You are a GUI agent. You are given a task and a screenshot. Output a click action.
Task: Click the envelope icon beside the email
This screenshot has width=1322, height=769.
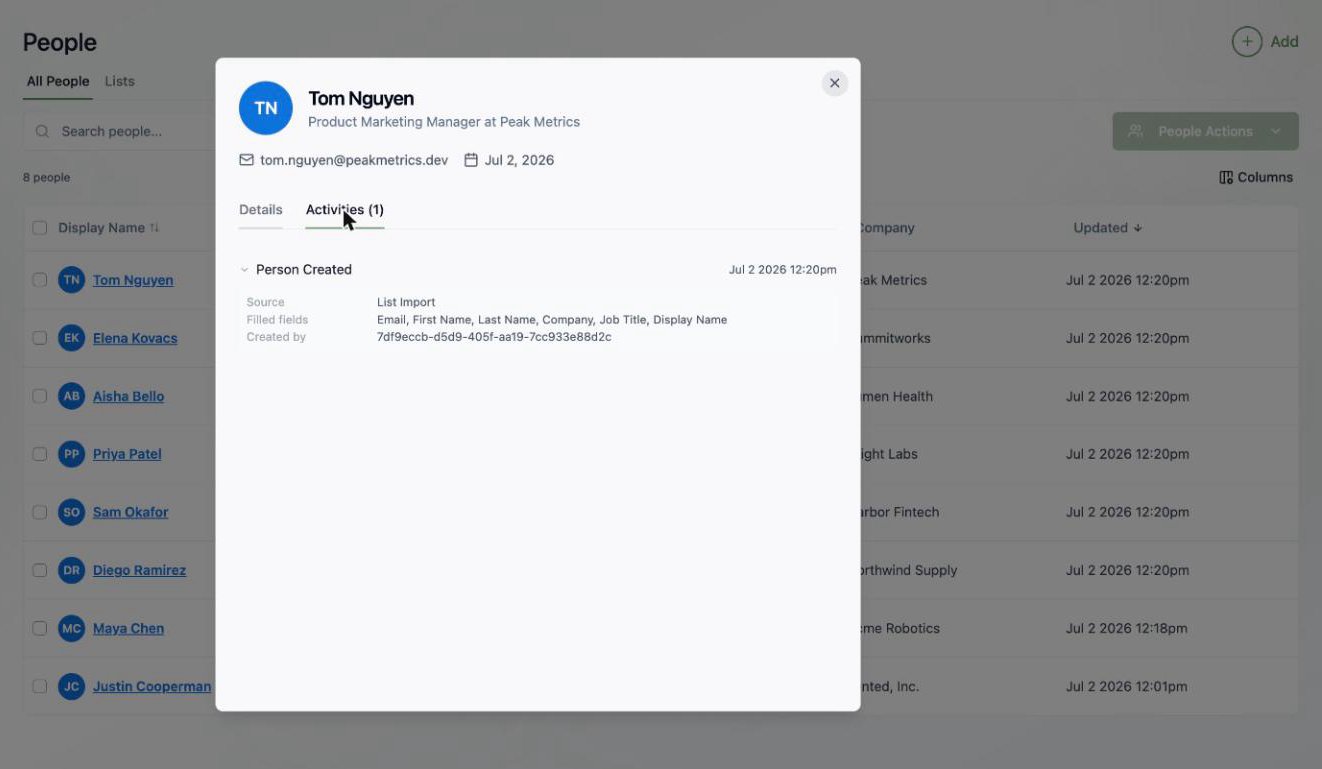(246, 160)
